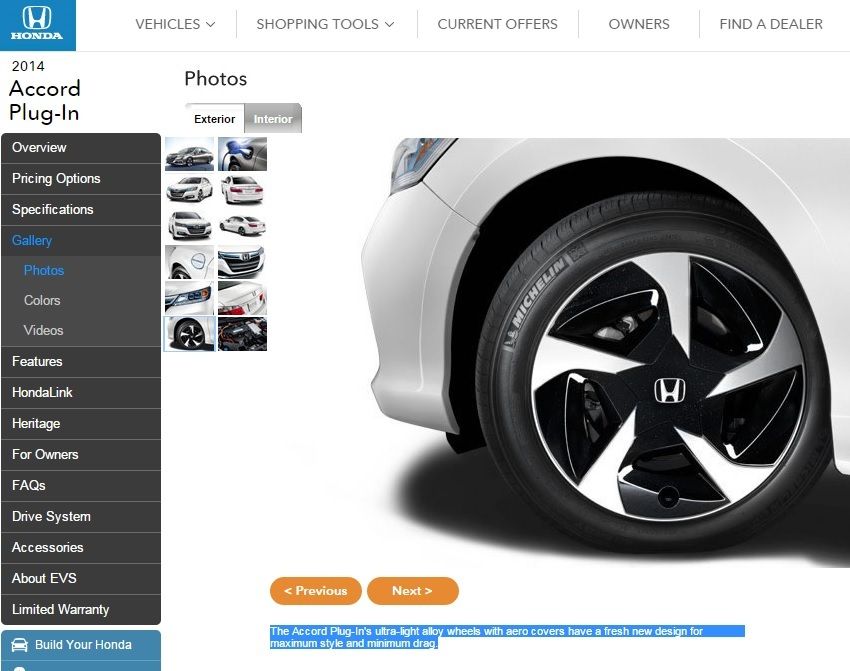Open the front grille Honda badge thumbnail

pyautogui.click(x=242, y=262)
